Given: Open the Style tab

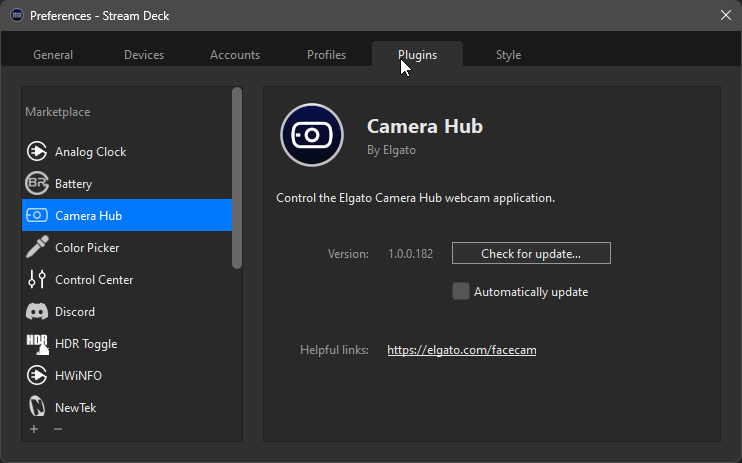Looking at the screenshot, I should coord(508,55).
